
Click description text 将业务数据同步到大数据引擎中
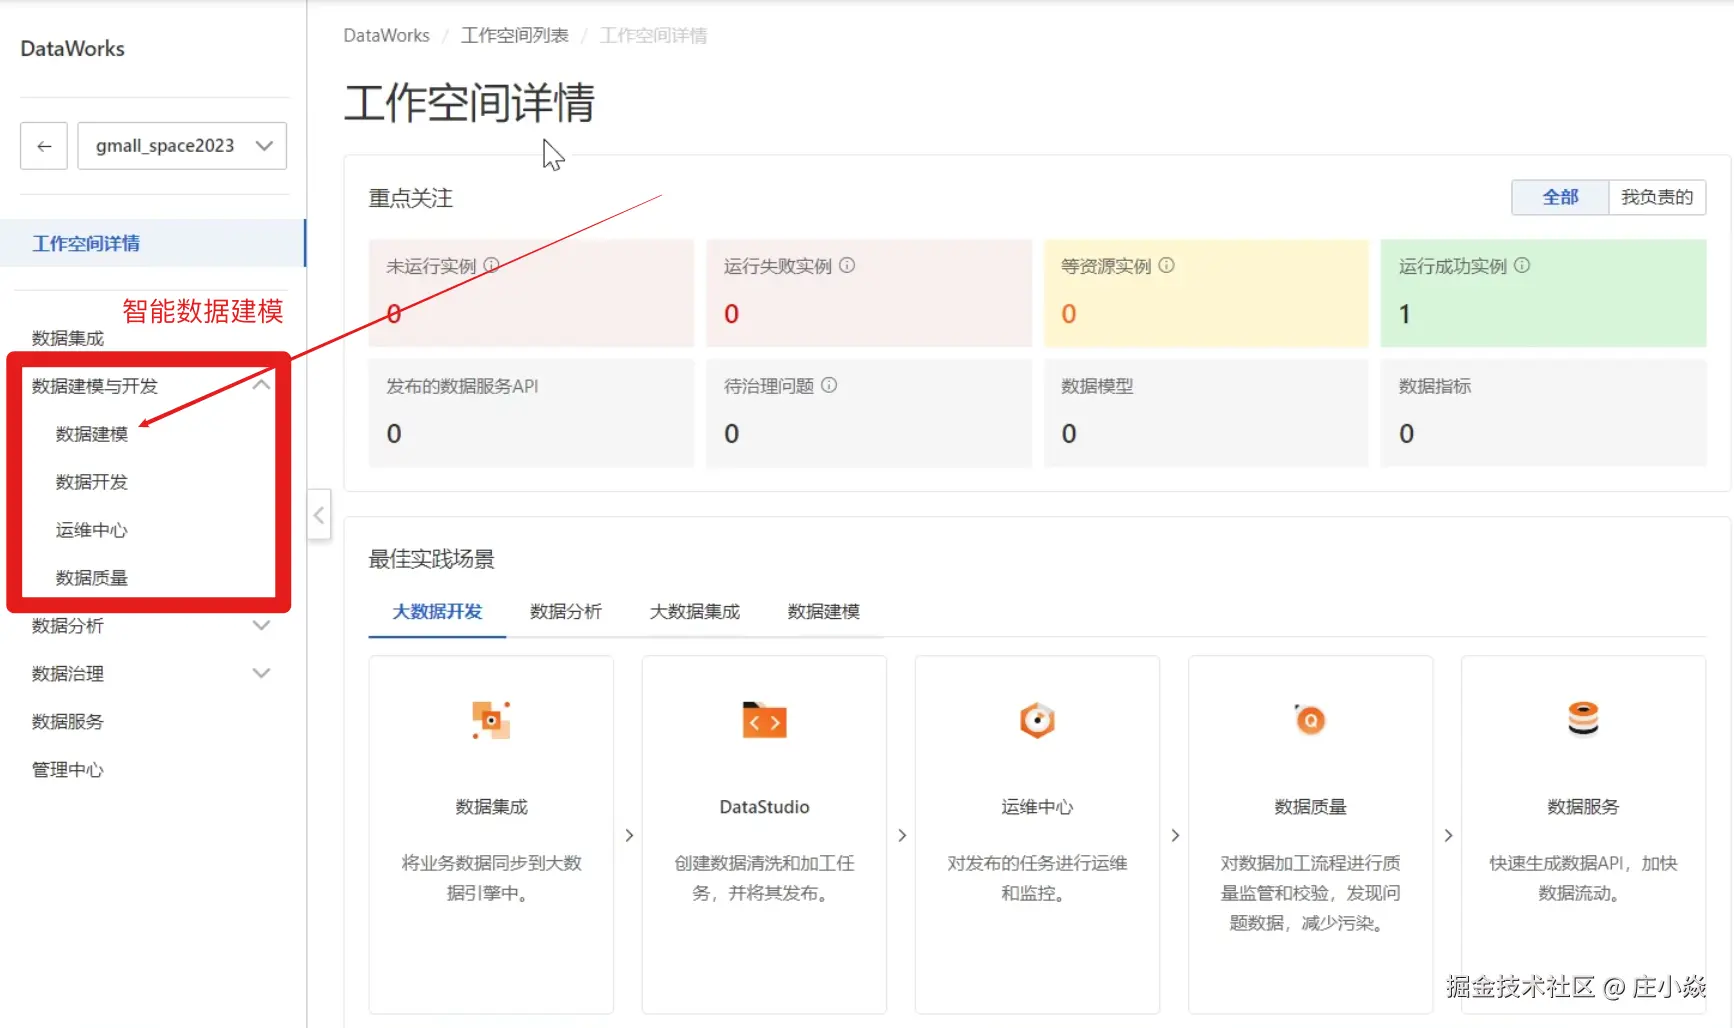491,878
